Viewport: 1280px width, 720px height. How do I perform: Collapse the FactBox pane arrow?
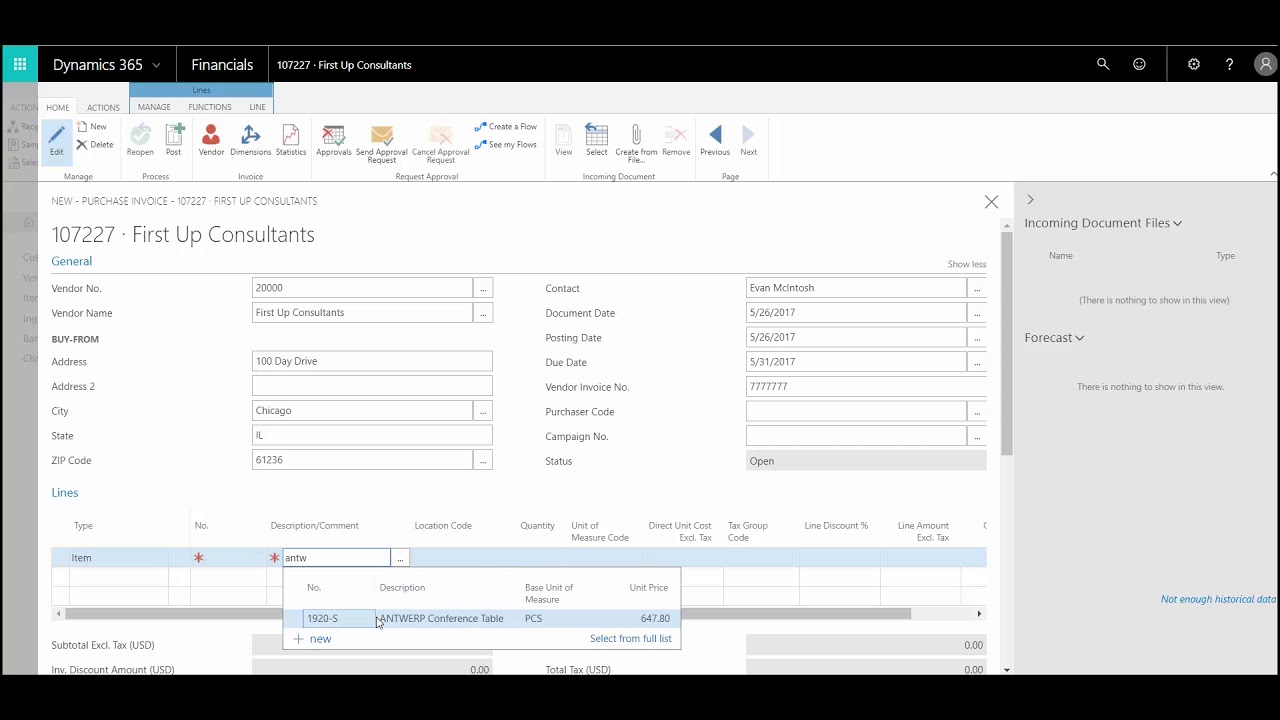[1031, 200]
